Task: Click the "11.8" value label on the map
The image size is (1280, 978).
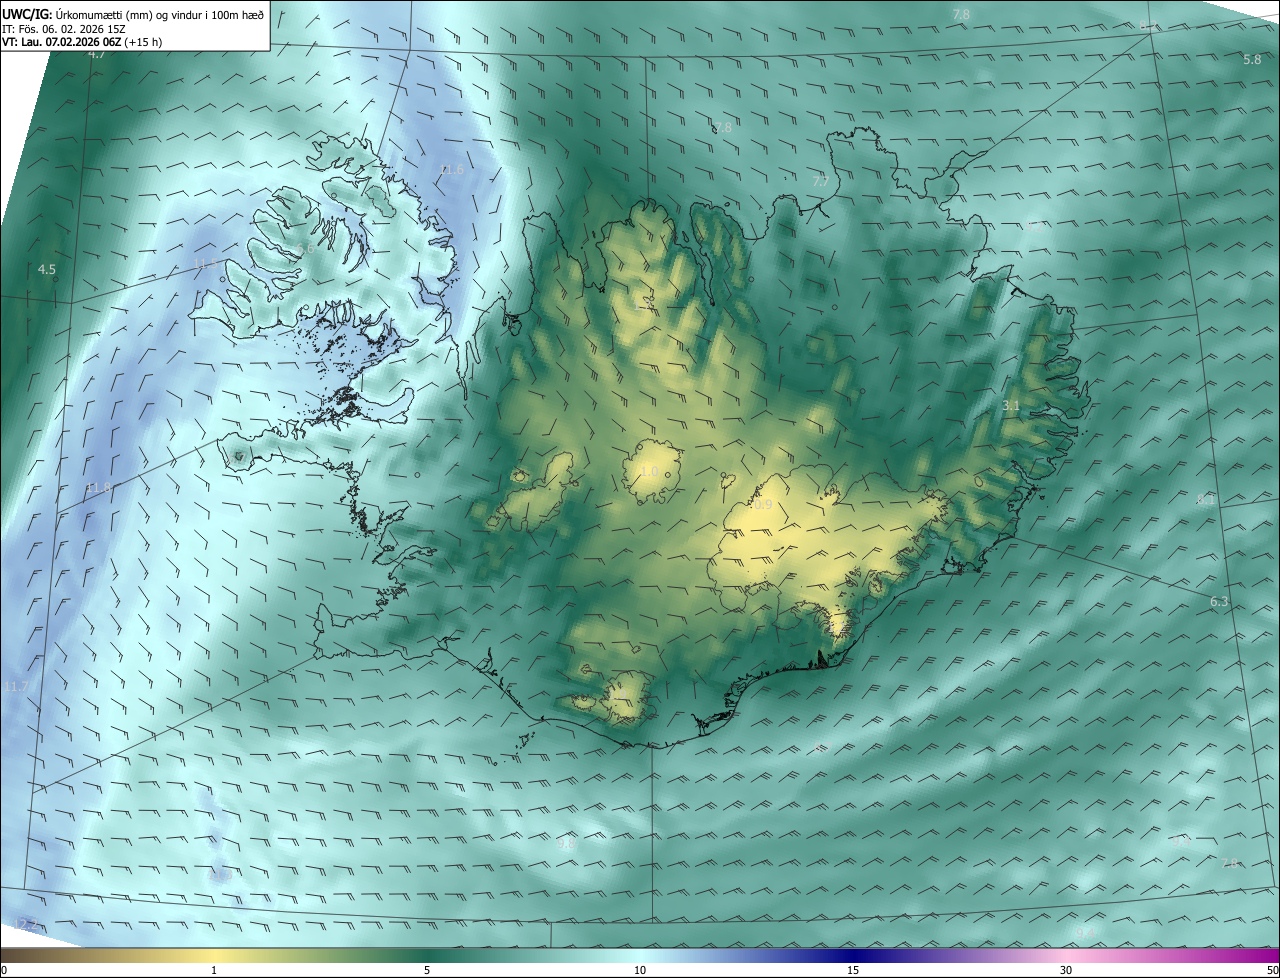Action: pyautogui.click(x=98, y=488)
